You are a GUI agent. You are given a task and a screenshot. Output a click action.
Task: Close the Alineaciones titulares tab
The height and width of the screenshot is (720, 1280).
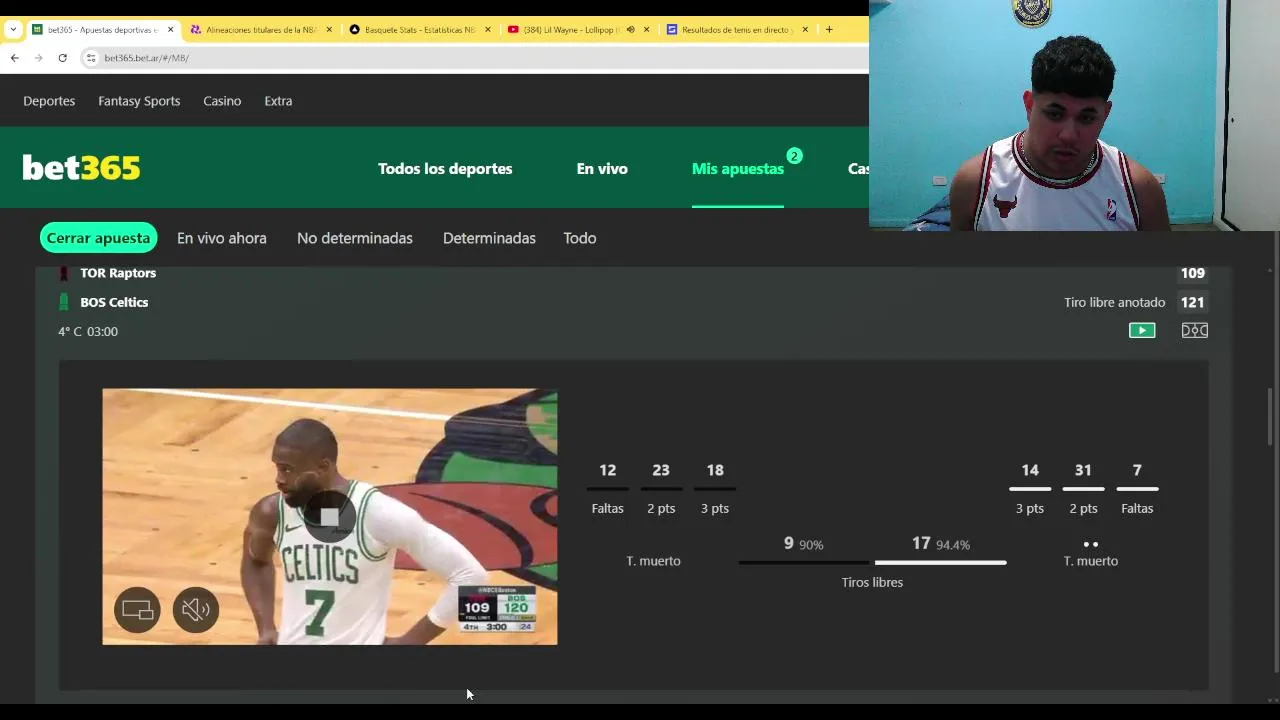(329, 29)
